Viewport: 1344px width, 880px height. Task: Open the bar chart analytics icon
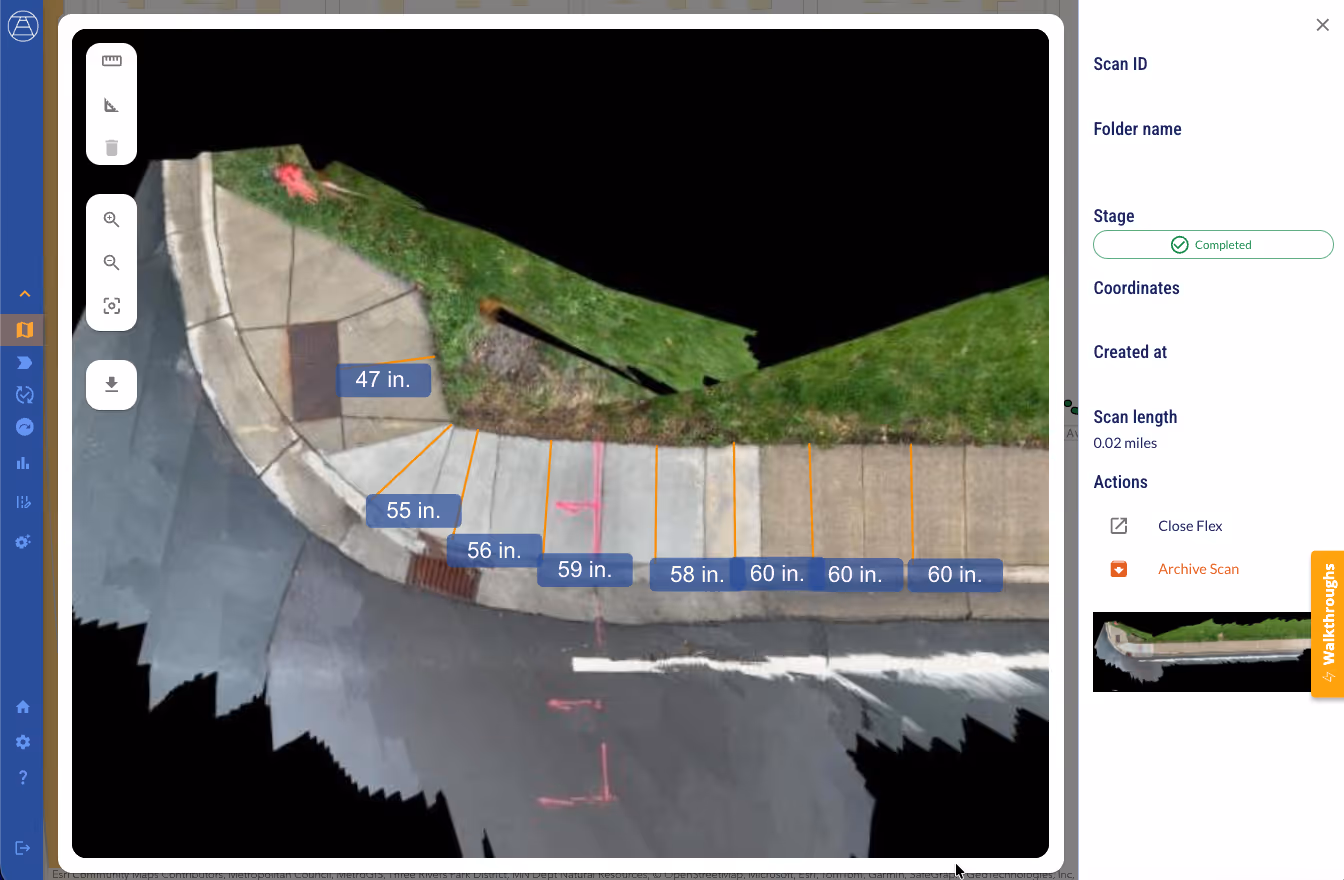pyautogui.click(x=24, y=463)
